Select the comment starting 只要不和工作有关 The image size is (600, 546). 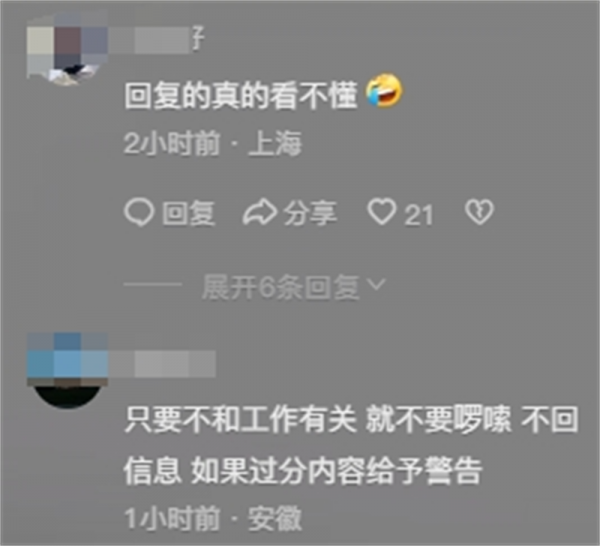tap(351, 445)
